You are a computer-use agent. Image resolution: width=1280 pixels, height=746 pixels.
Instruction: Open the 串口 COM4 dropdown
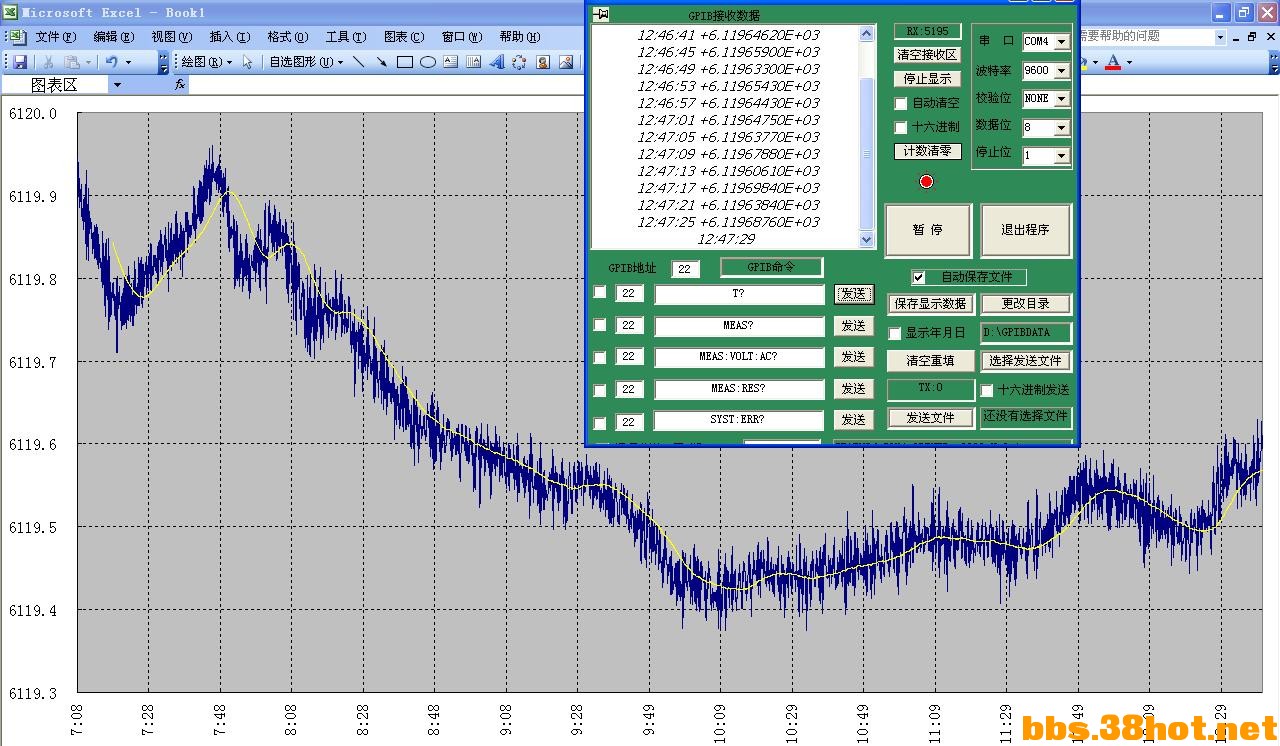click(x=1061, y=43)
